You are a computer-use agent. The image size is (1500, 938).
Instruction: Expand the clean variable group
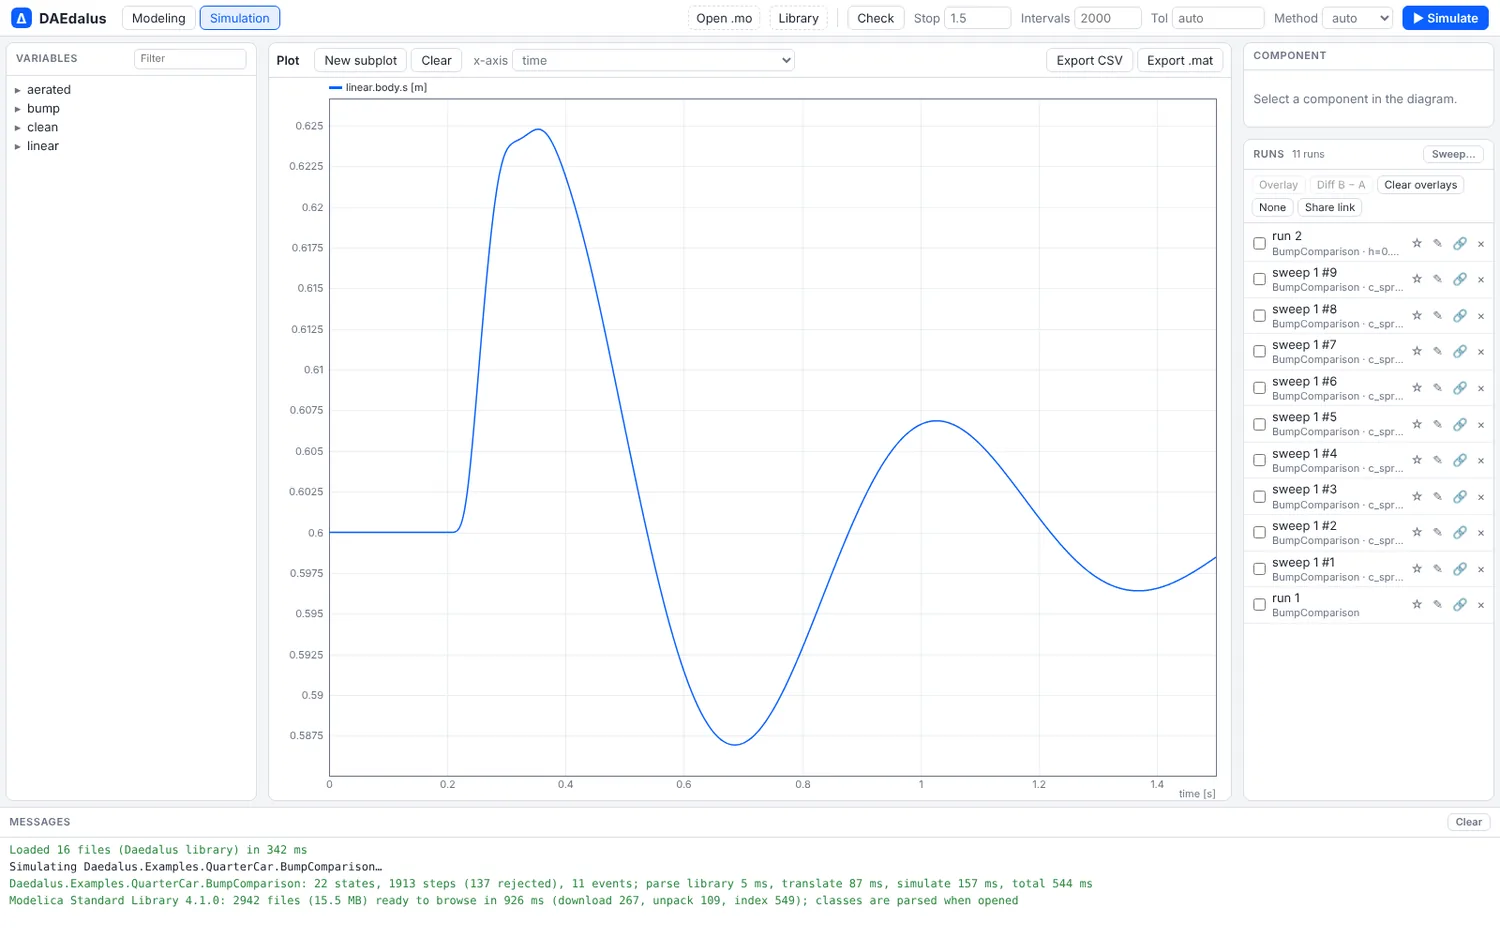(x=18, y=128)
